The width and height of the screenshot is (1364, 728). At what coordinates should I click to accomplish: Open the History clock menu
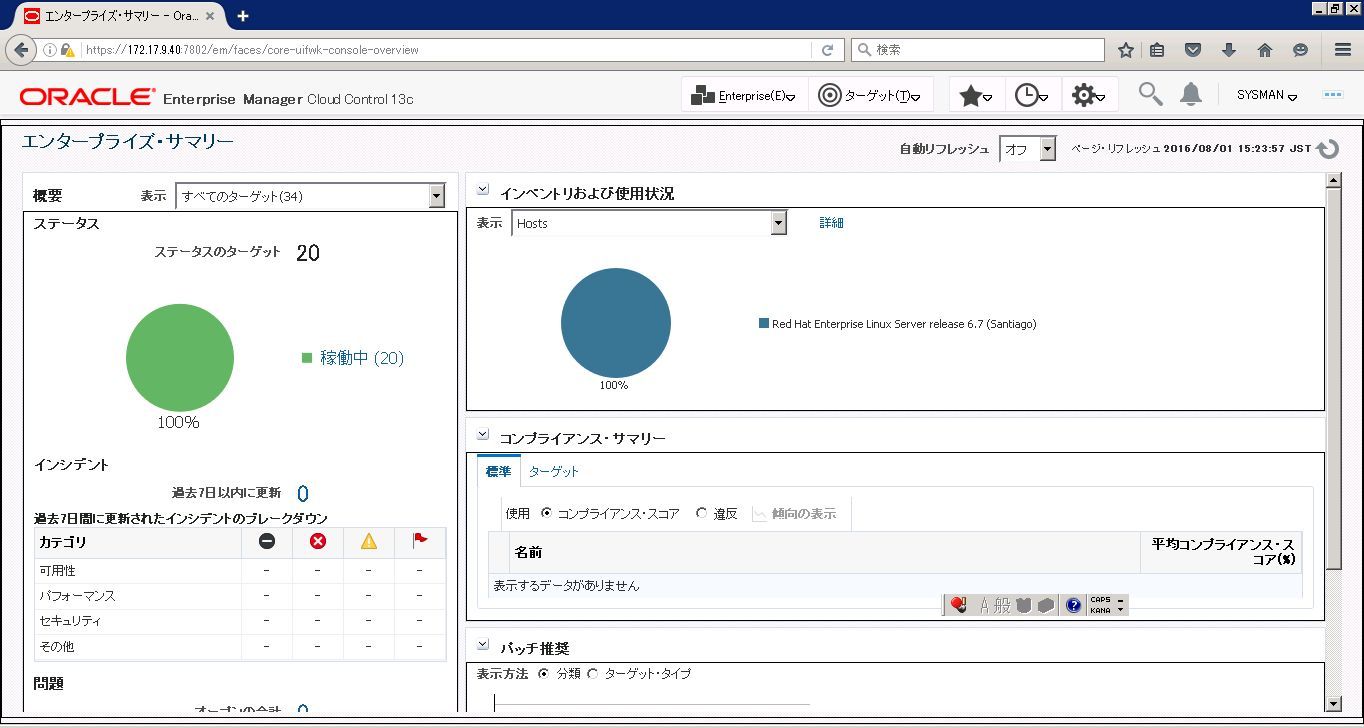pyautogui.click(x=1031, y=95)
